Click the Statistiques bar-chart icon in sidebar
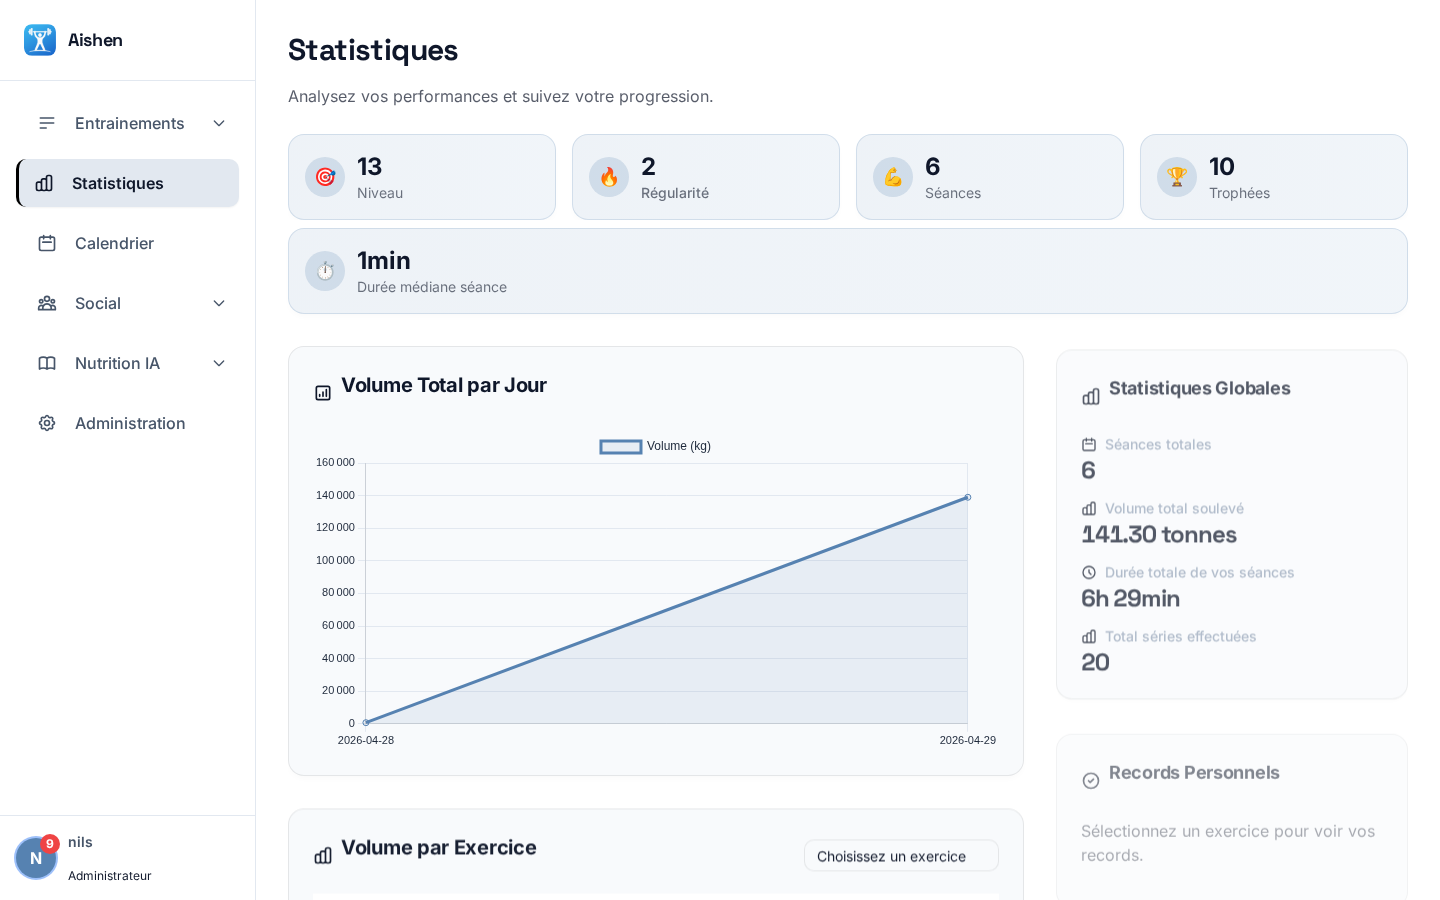Viewport: 1440px width, 900px height. (44, 183)
